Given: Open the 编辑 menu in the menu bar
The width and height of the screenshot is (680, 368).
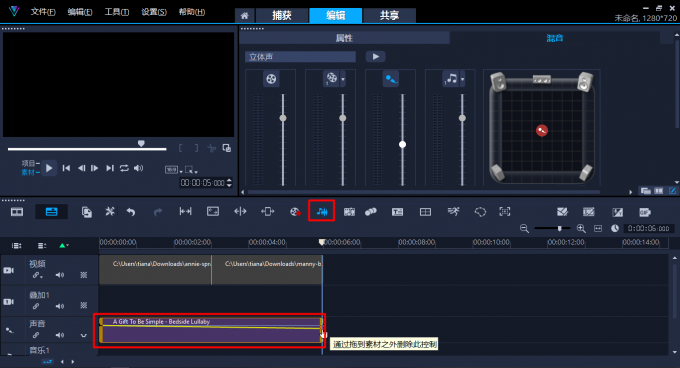Looking at the screenshot, I should [80, 12].
